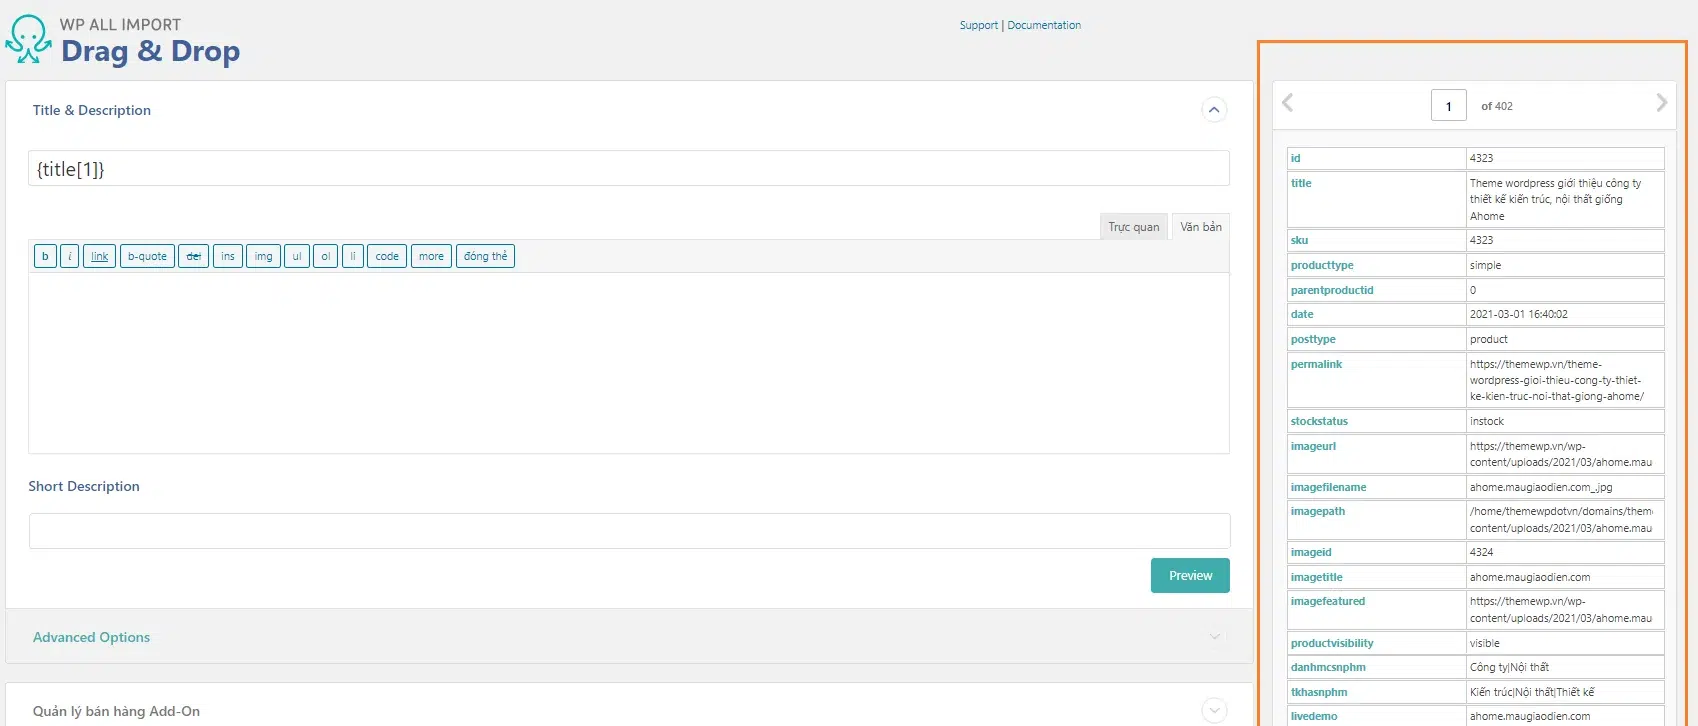Select the 'imagetitle' field name
The height and width of the screenshot is (726, 1698).
1316,577
